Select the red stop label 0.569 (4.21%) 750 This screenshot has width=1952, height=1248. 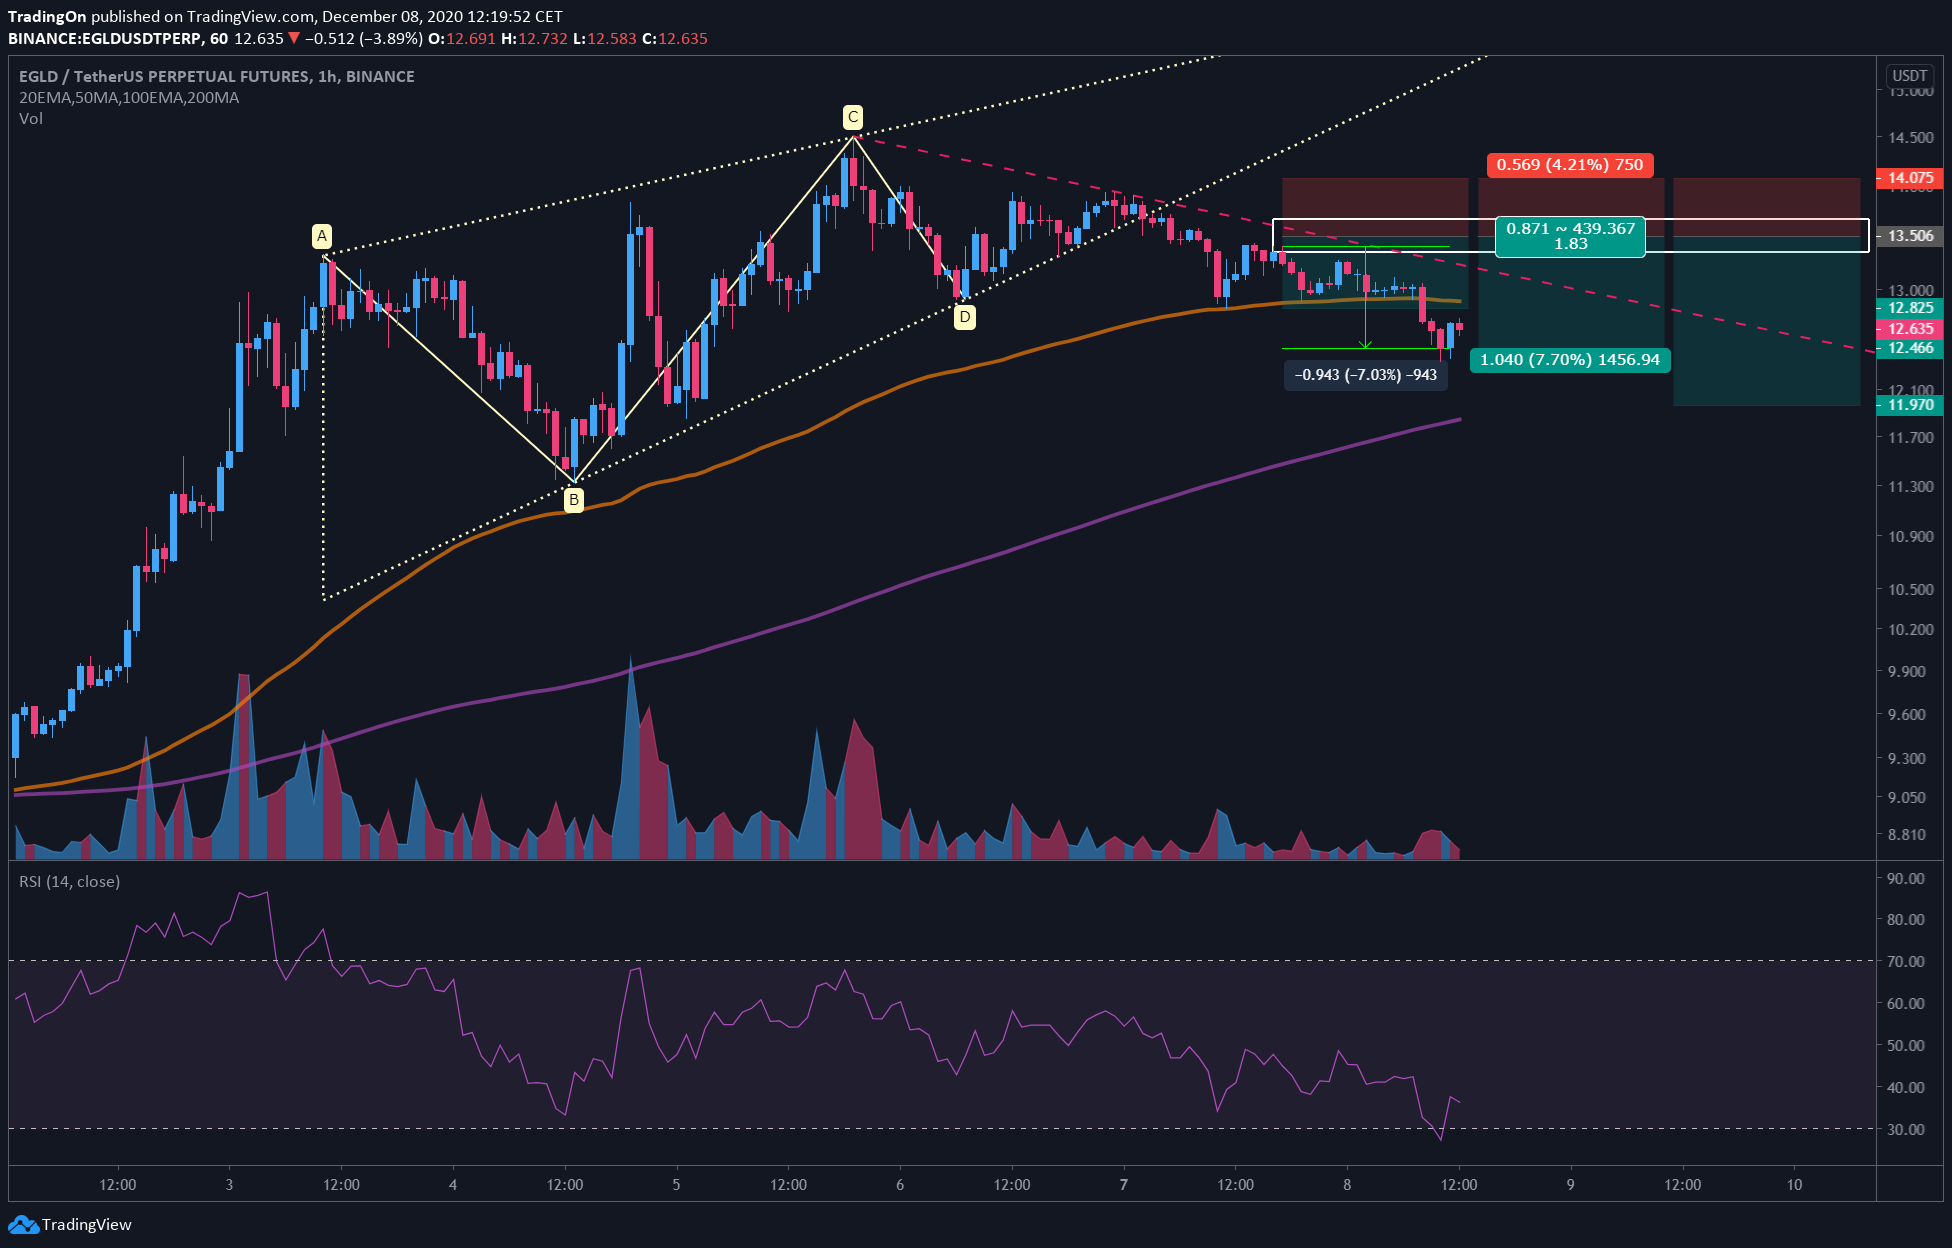(1570, 164)
